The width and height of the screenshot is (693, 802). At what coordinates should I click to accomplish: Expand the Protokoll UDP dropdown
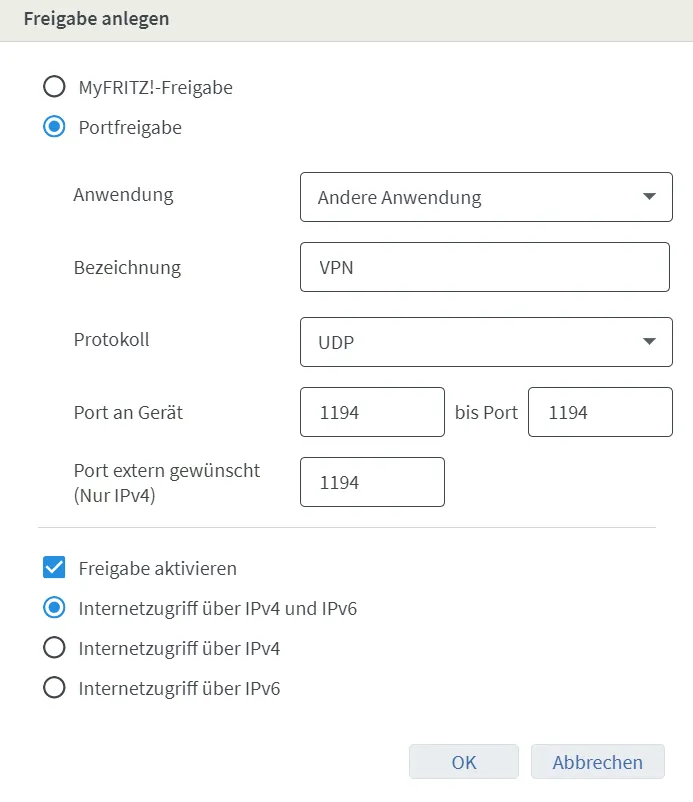click(486, 342)
